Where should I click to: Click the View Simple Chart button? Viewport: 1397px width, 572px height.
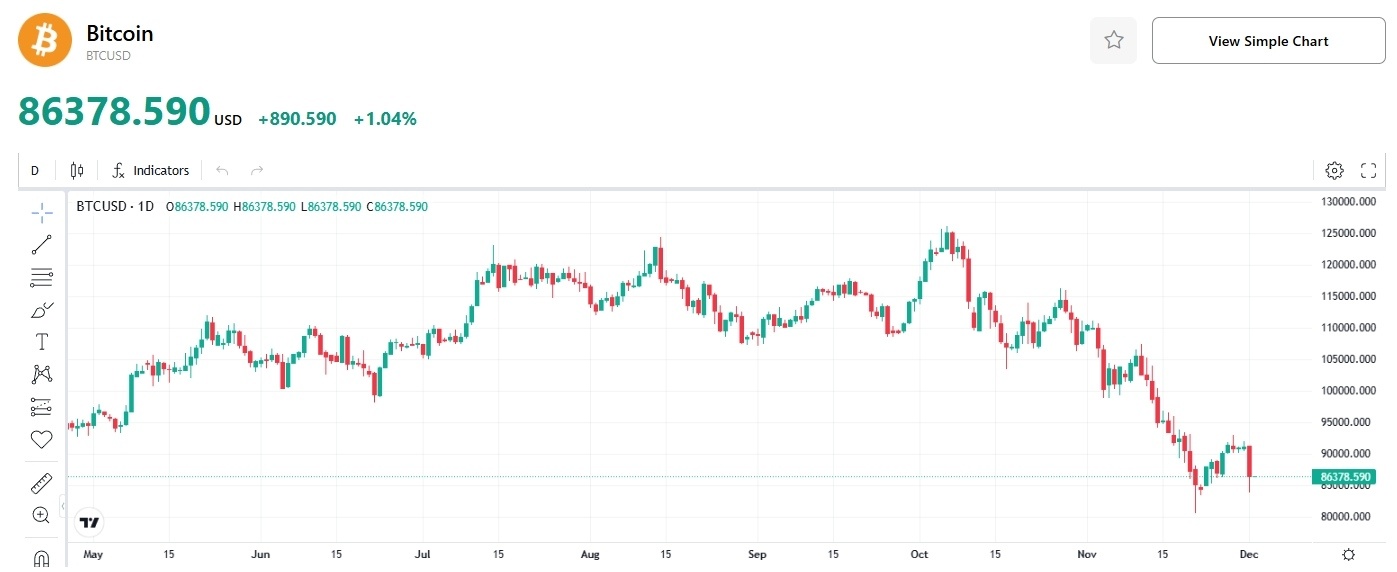click(x=1268, y=41)
